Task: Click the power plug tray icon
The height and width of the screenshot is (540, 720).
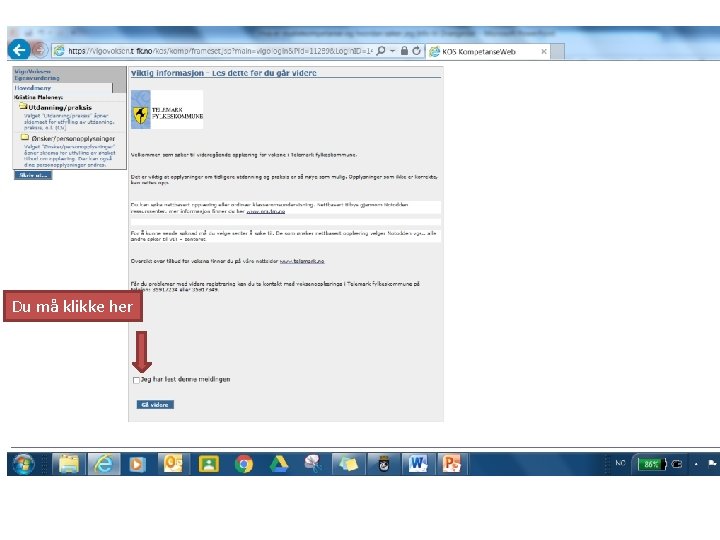Action: click(677, 464)
